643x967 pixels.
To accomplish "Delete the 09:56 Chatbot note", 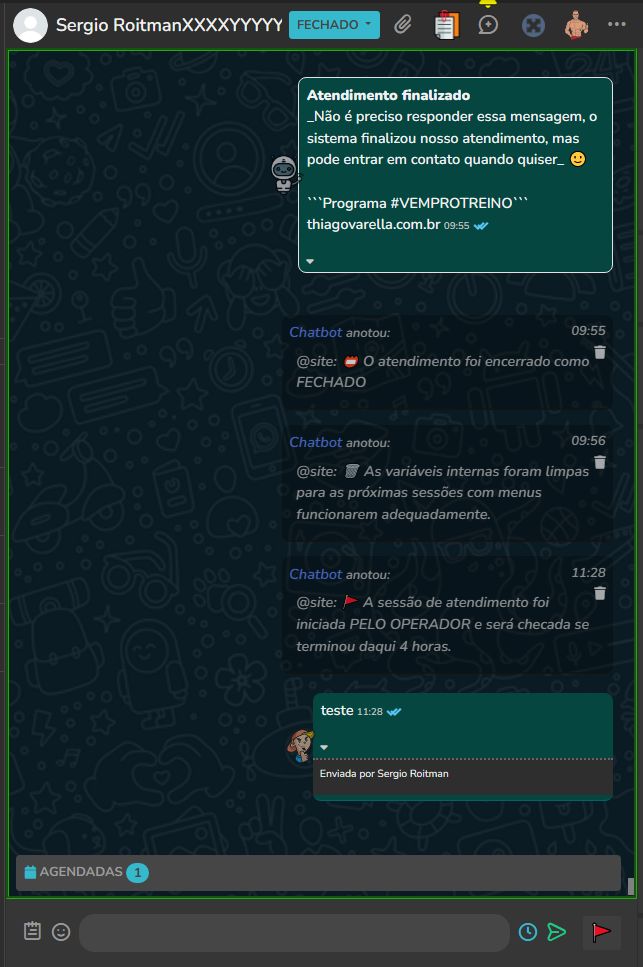I will click(600, 462).
